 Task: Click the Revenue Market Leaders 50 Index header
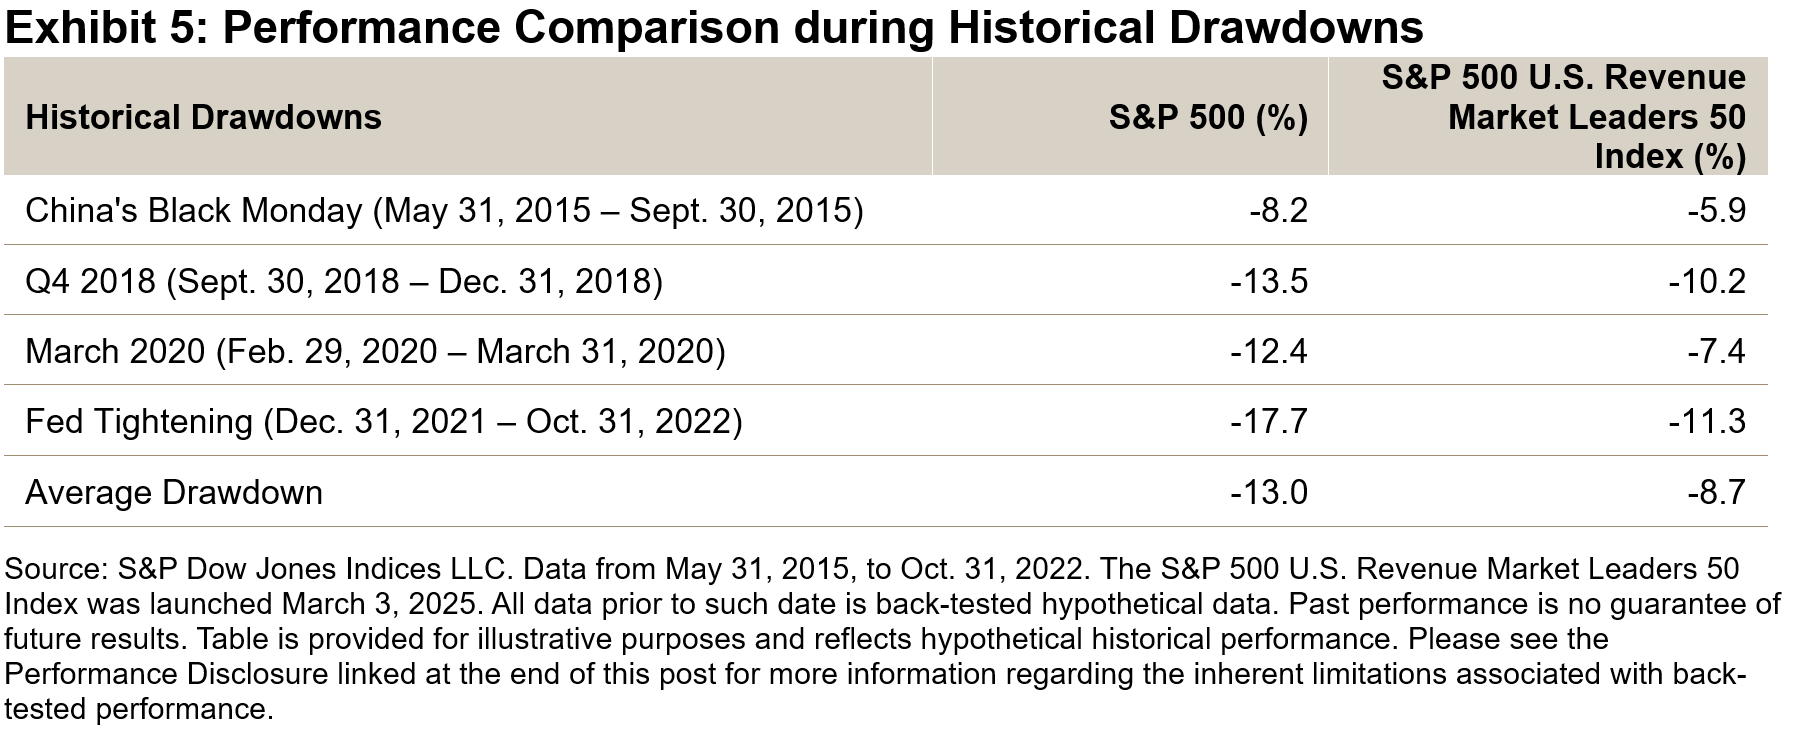(x=1564, y=117)
